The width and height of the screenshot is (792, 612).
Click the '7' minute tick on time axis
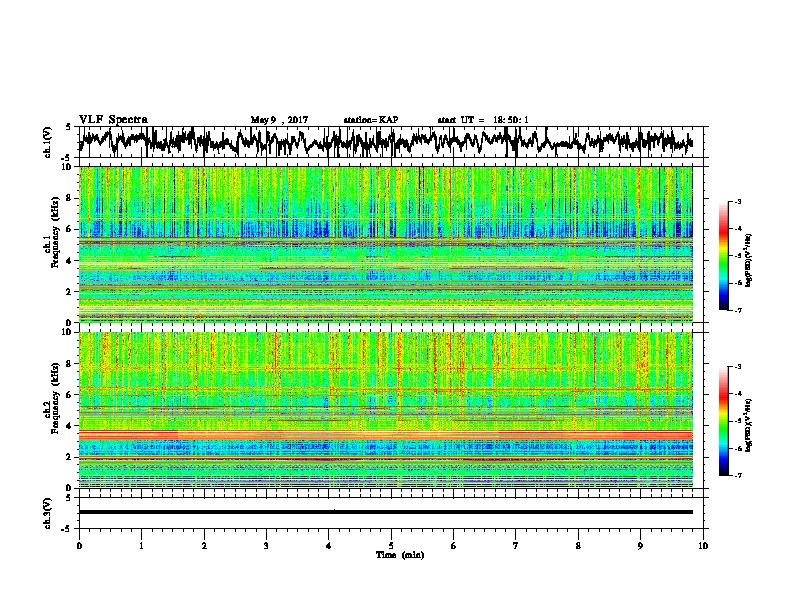tap(516, 546)
